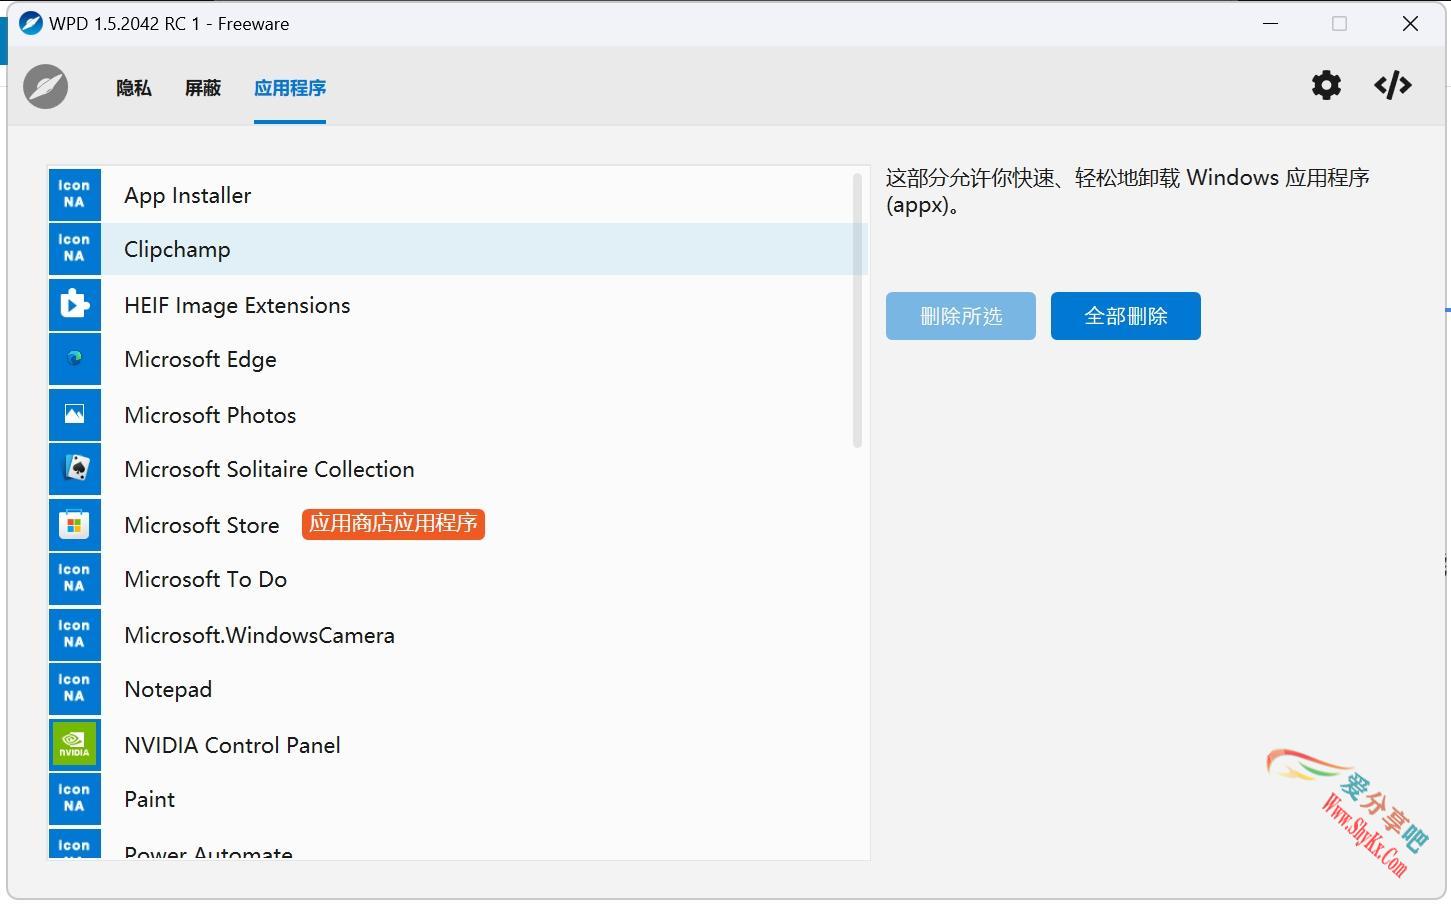Click the app list scrollbar thumb
1451x905 pixels.
point(857,310)
